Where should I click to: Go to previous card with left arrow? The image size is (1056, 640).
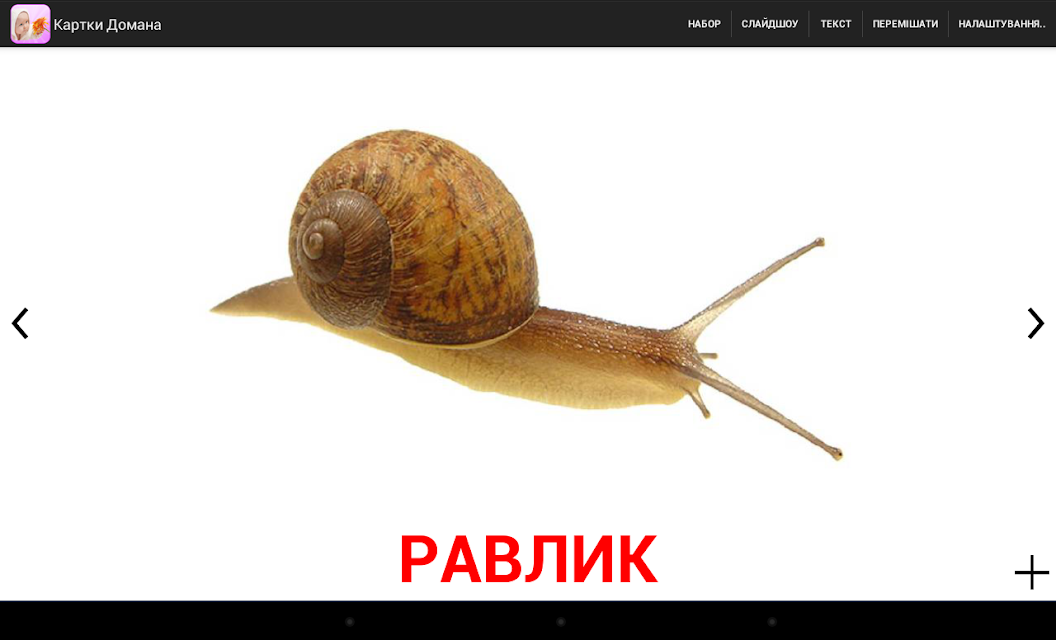click(20, 323)
